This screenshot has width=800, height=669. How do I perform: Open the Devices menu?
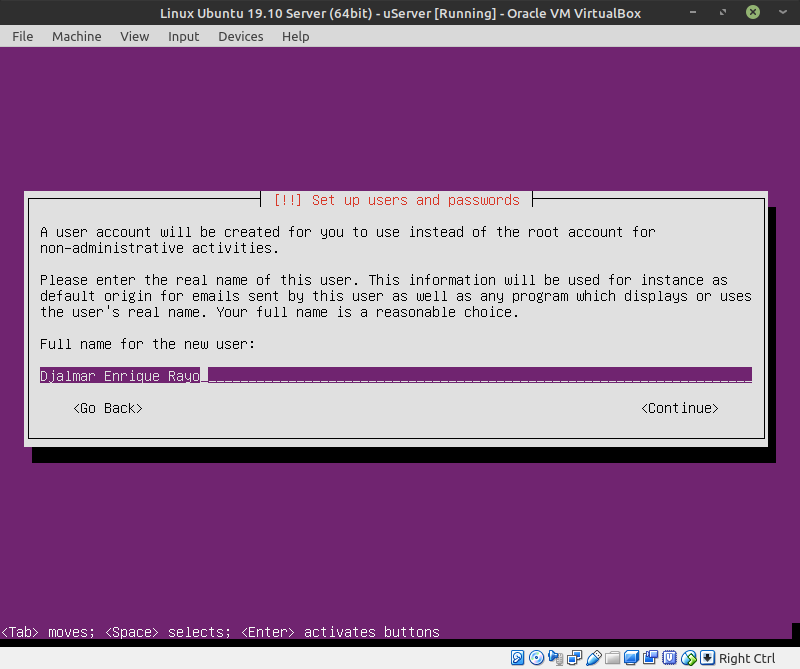pos(240,37)
